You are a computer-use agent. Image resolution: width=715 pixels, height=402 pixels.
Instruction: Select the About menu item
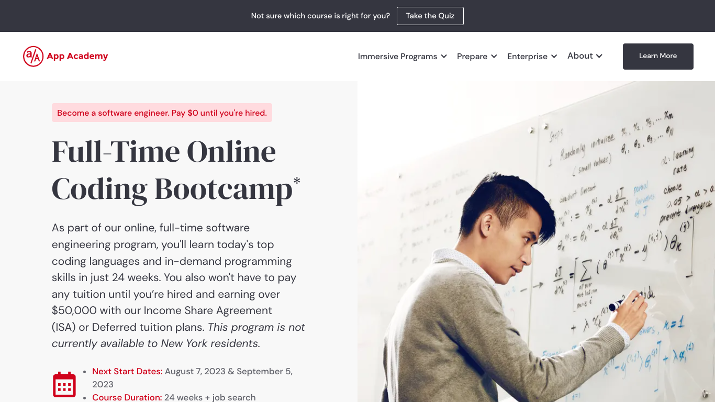(580, 56)
